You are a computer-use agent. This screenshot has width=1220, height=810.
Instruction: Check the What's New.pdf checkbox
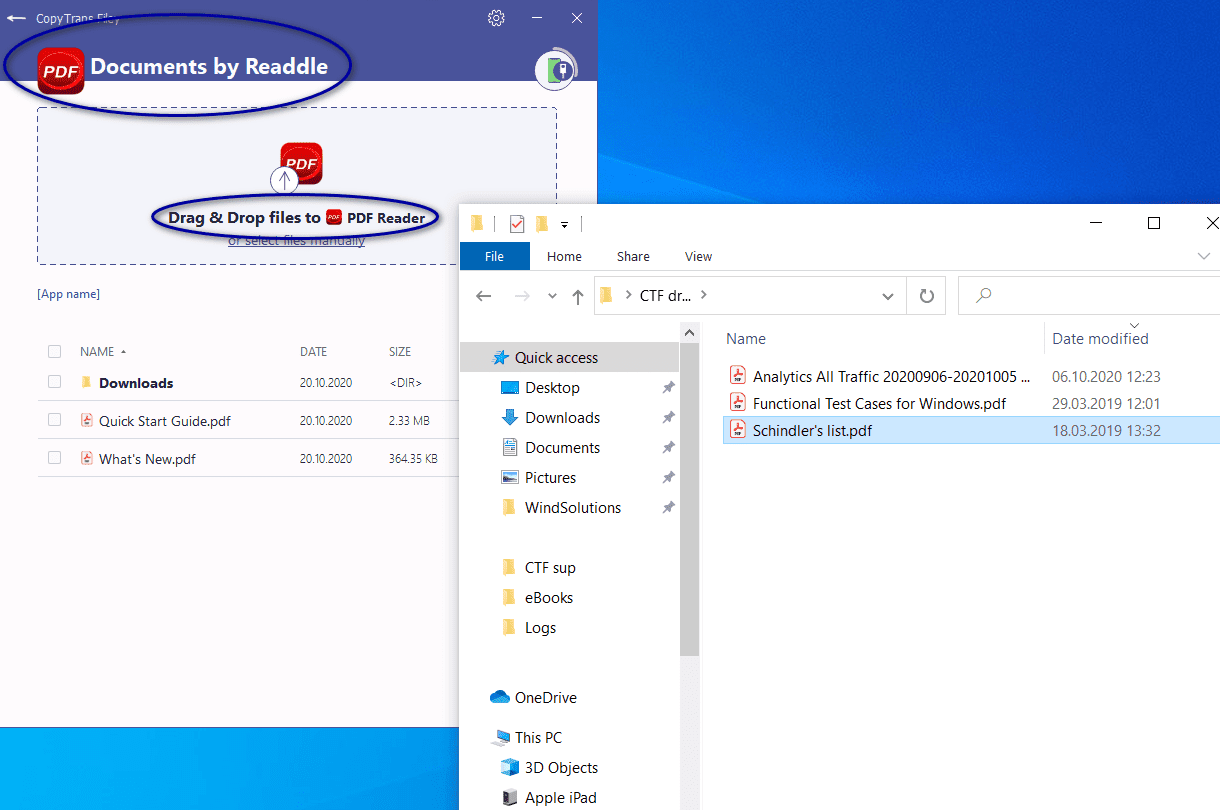pos(55,458)
